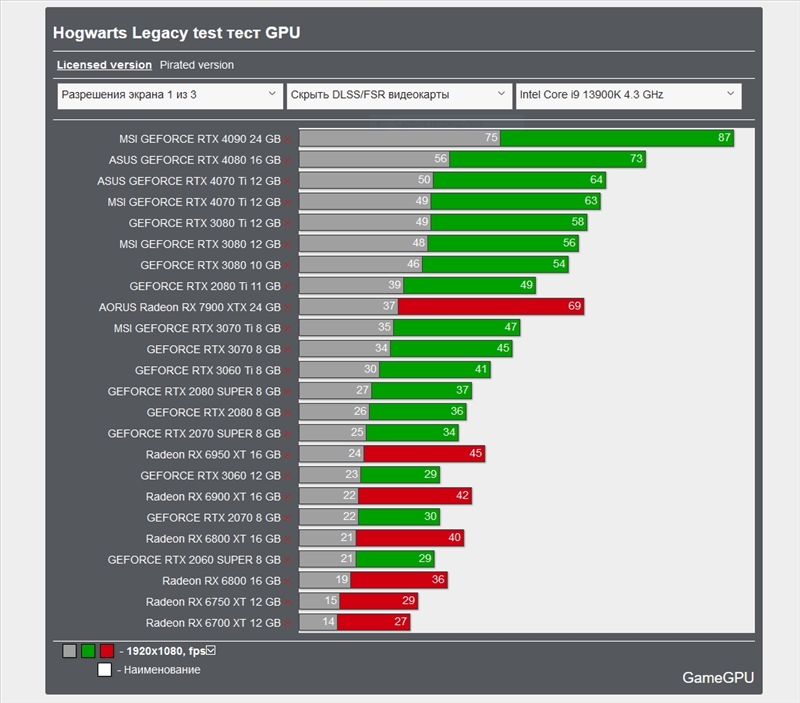Switch to the Pirated version tab
The image size is (800, 703).
click(196, 65)
